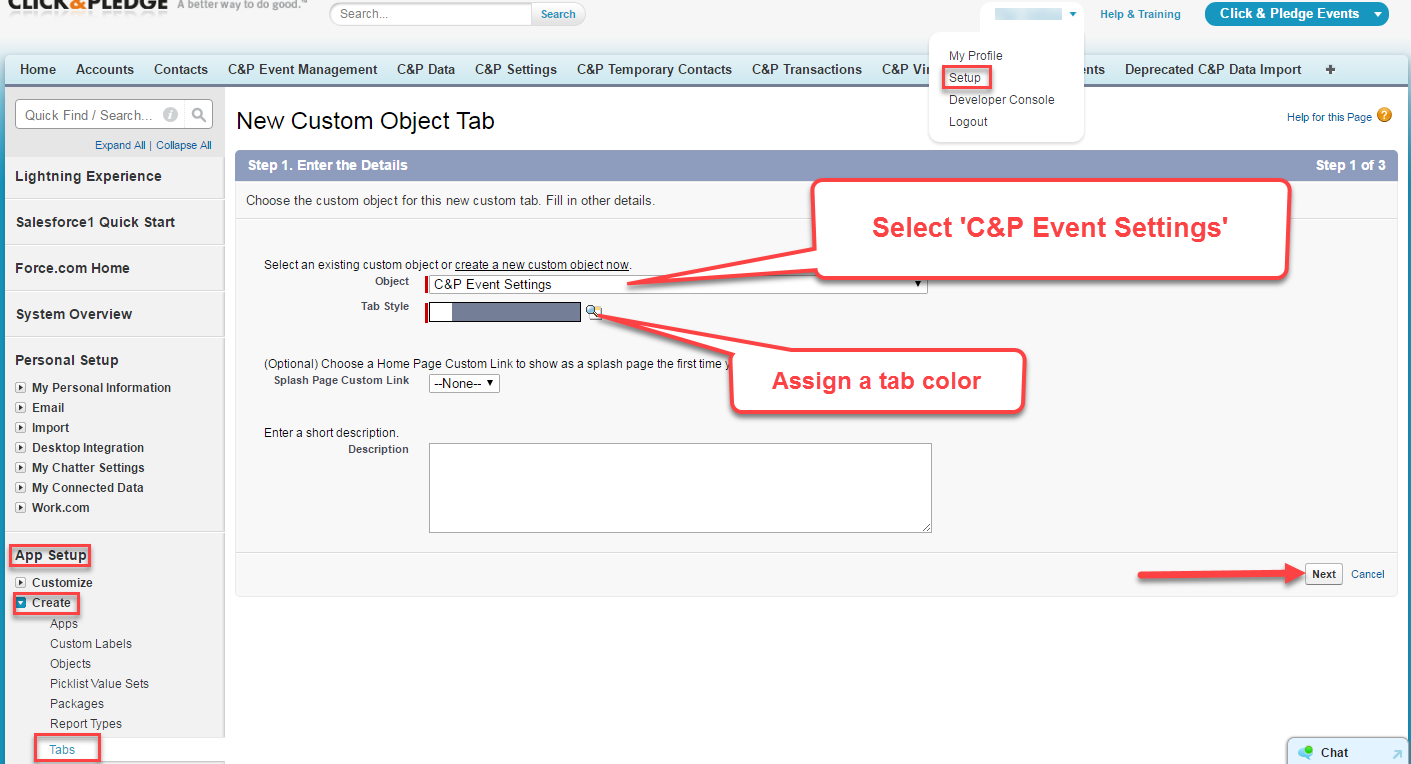The image size is (1411, 764).
Task: Focus the Description text area
Action: pyautogui.click(x=680, y=488)
